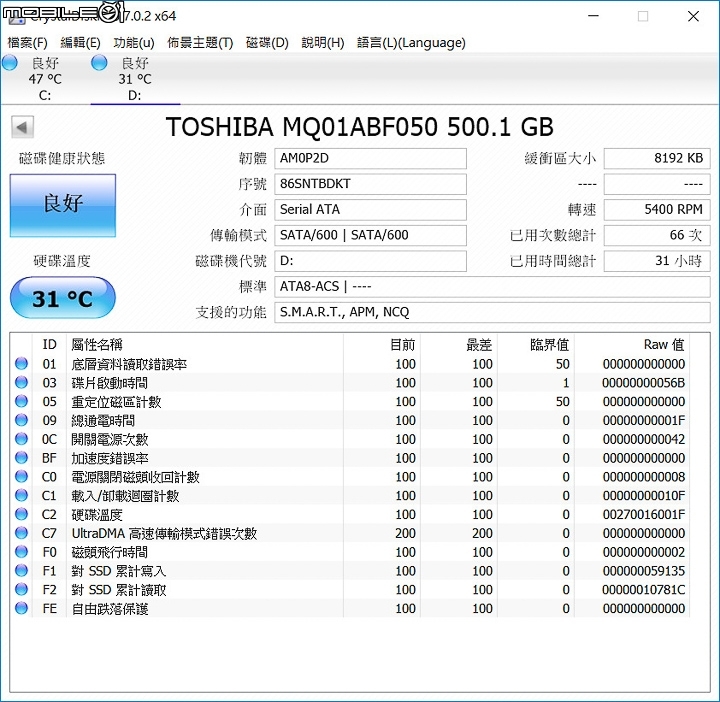The height and width of the screenshot is (702, 720).
Task: Click status dot for attribute F1
Action: [21, 571]
